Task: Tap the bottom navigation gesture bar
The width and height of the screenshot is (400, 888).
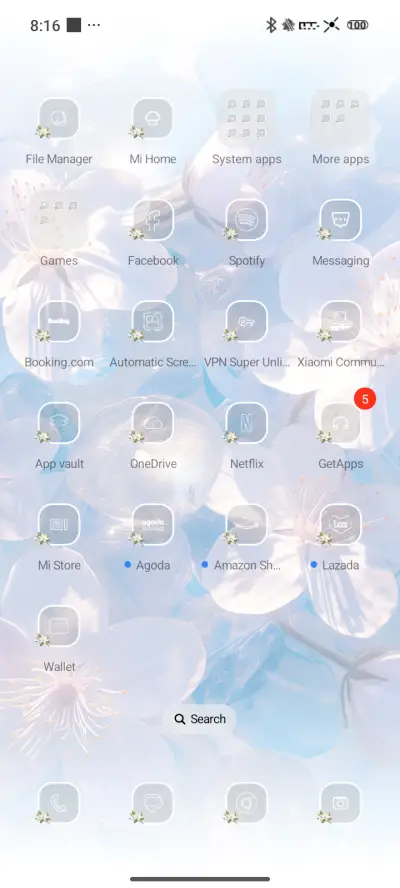Action: (x=200, y=878)
